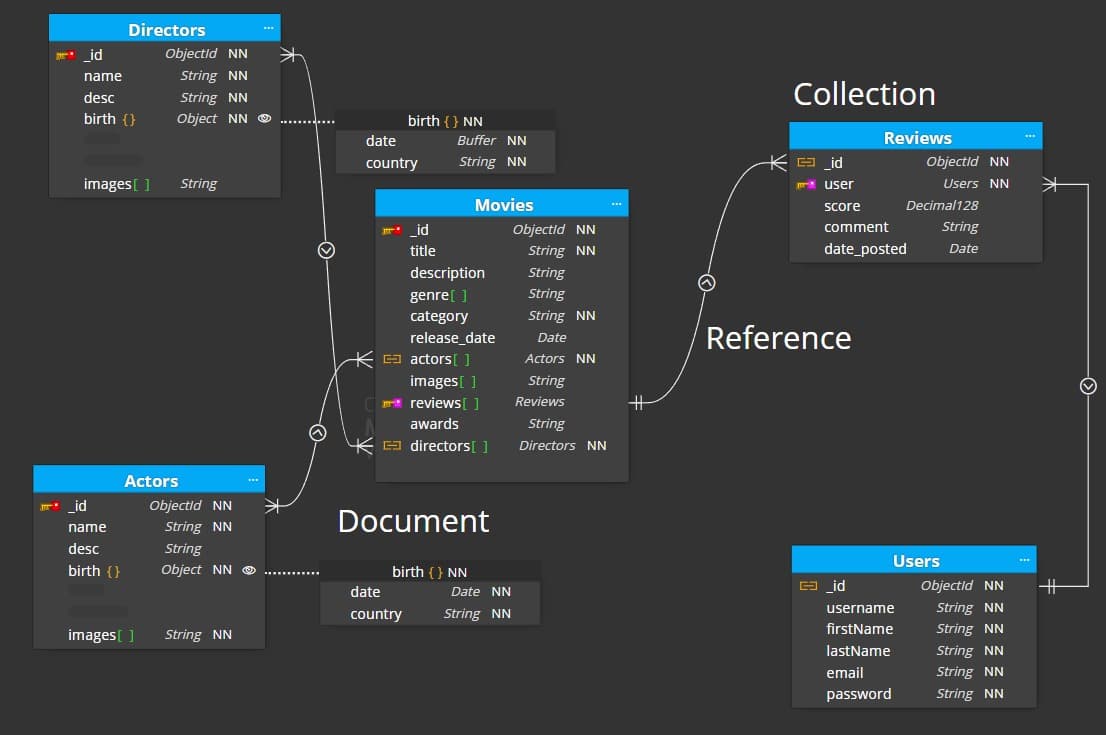This screenshot has width=1106, height=735.
Task: Select the release_date field in Movies
Action: click(502, 338)
